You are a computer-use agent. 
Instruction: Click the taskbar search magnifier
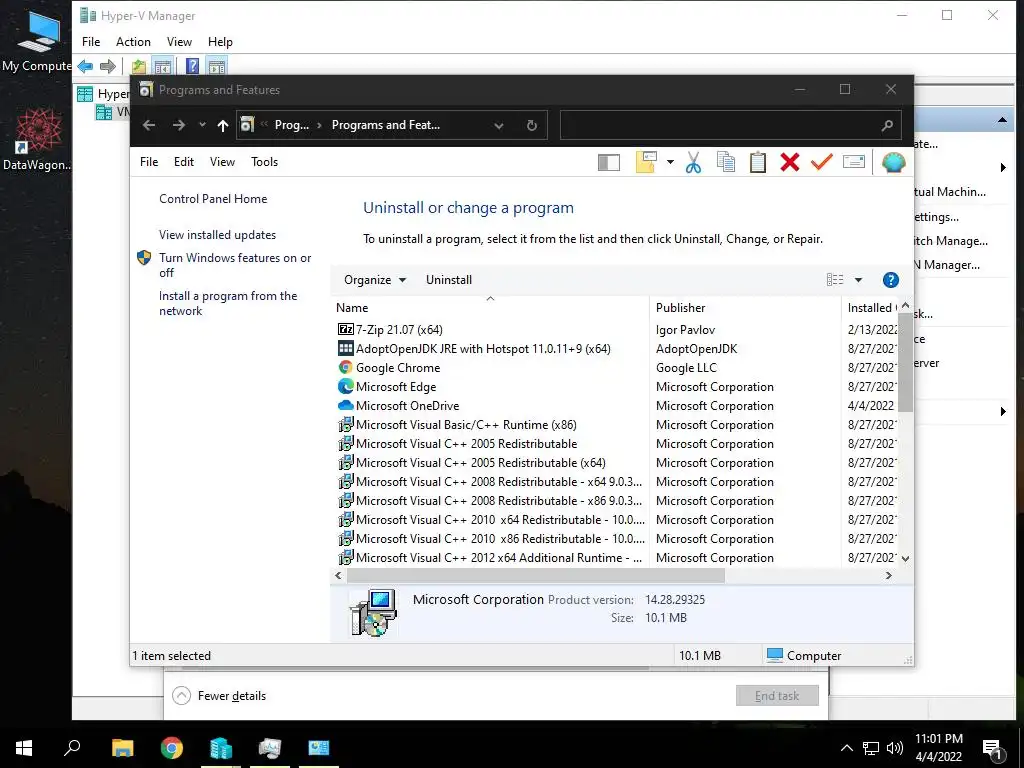[x=72, y=748]
